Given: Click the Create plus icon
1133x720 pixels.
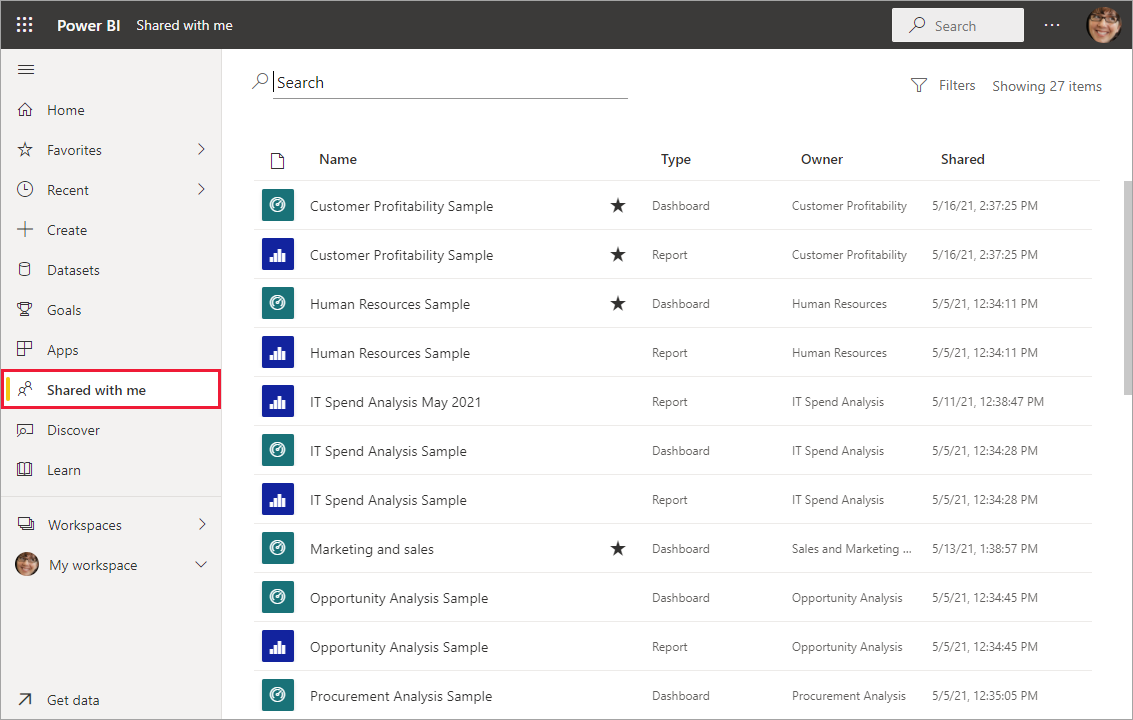Looking at the screenshot, I should [x=25, y=229].
